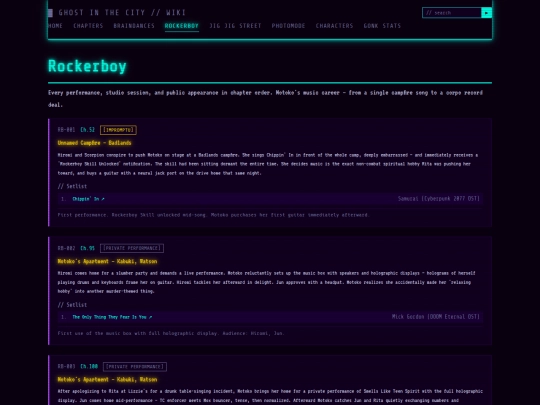Click the RB-003 Motoko's Apartment venue heading
The width and height of the screenshot is (540, 405).
[x=107, y=380]
